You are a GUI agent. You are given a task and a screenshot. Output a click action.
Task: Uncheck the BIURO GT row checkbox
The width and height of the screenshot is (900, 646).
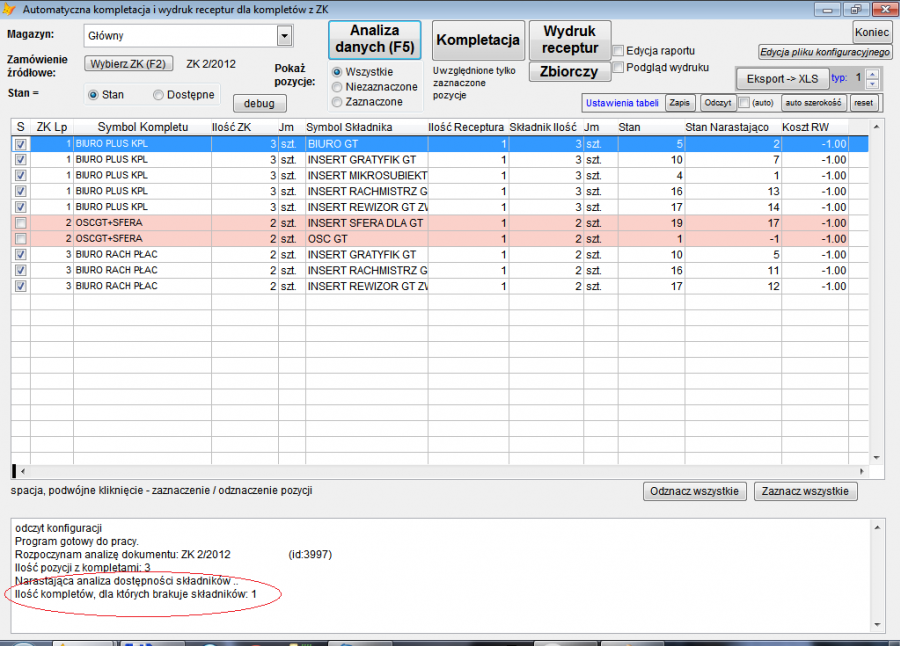pos(21,144)
